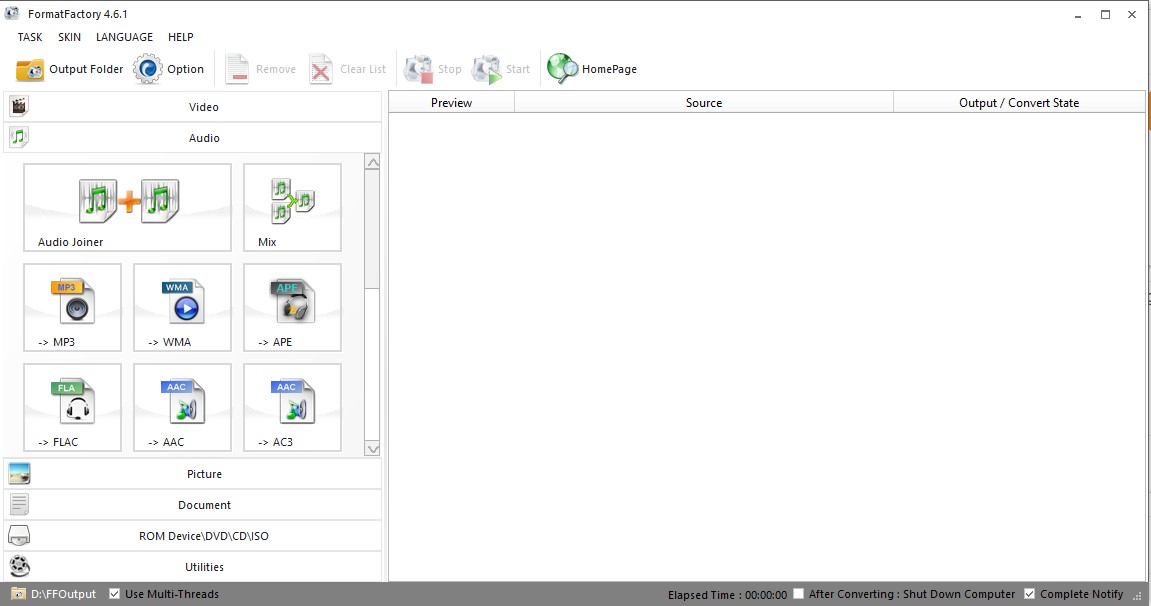Open the Audio Joiner tool
Screen dimensions: 1151x606
(127, 208)
